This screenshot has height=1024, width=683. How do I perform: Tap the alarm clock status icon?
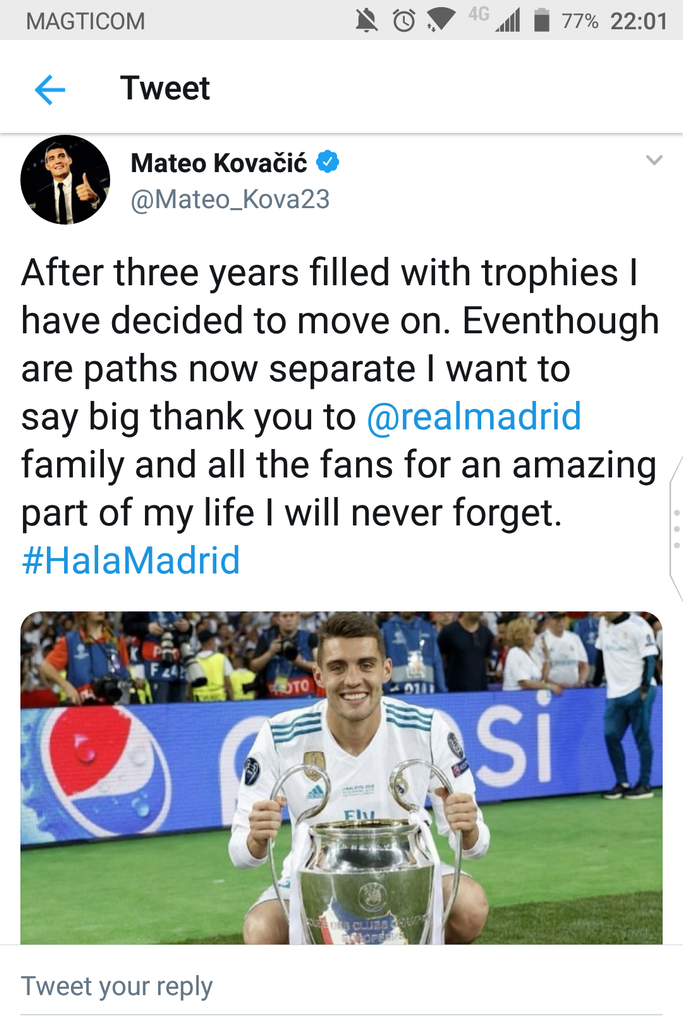(403, 20)
